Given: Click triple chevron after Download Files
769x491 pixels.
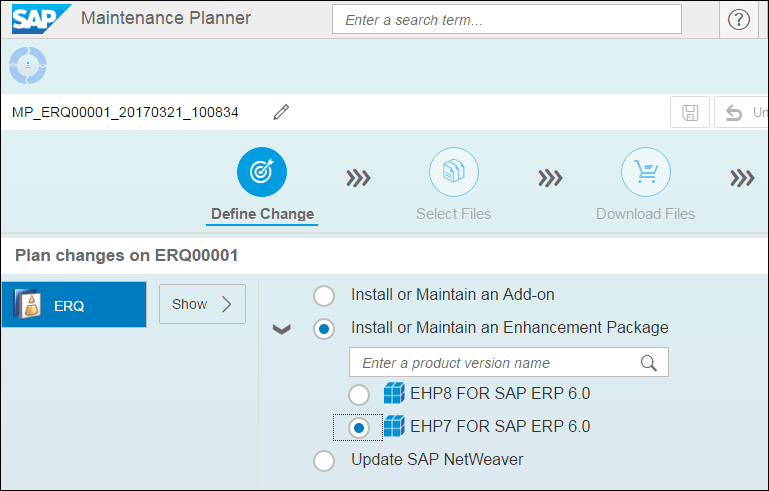Looking at the screenshot, I should pos(742,178).
